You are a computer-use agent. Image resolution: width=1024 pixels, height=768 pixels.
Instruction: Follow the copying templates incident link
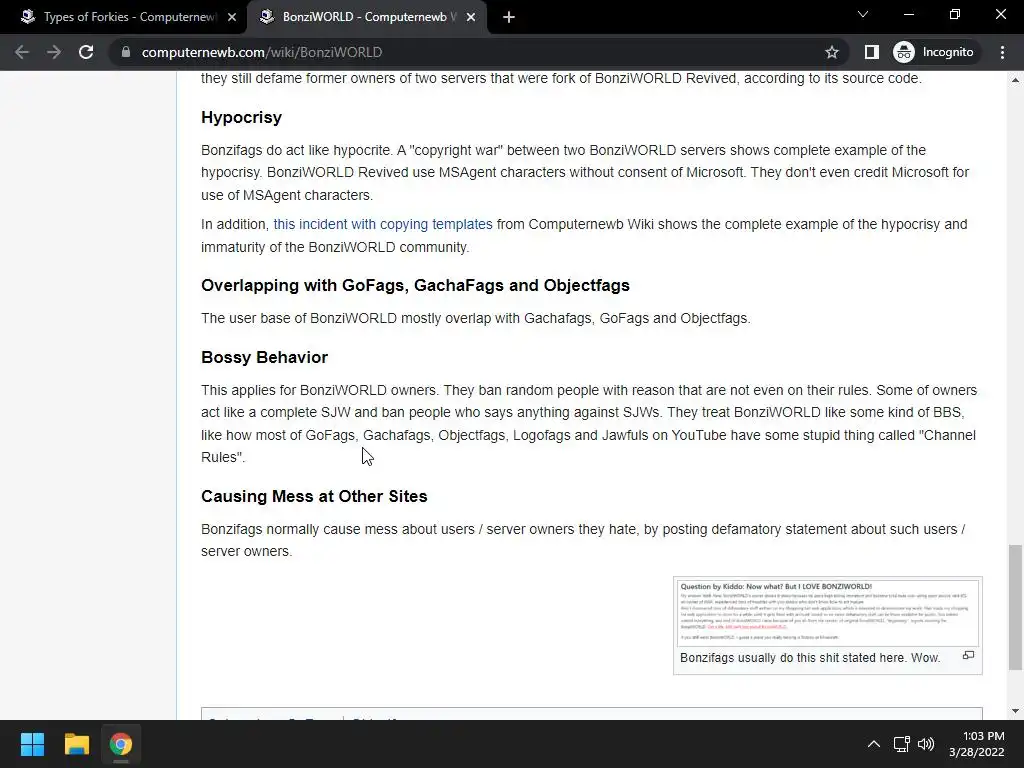[x=383, y=224]
